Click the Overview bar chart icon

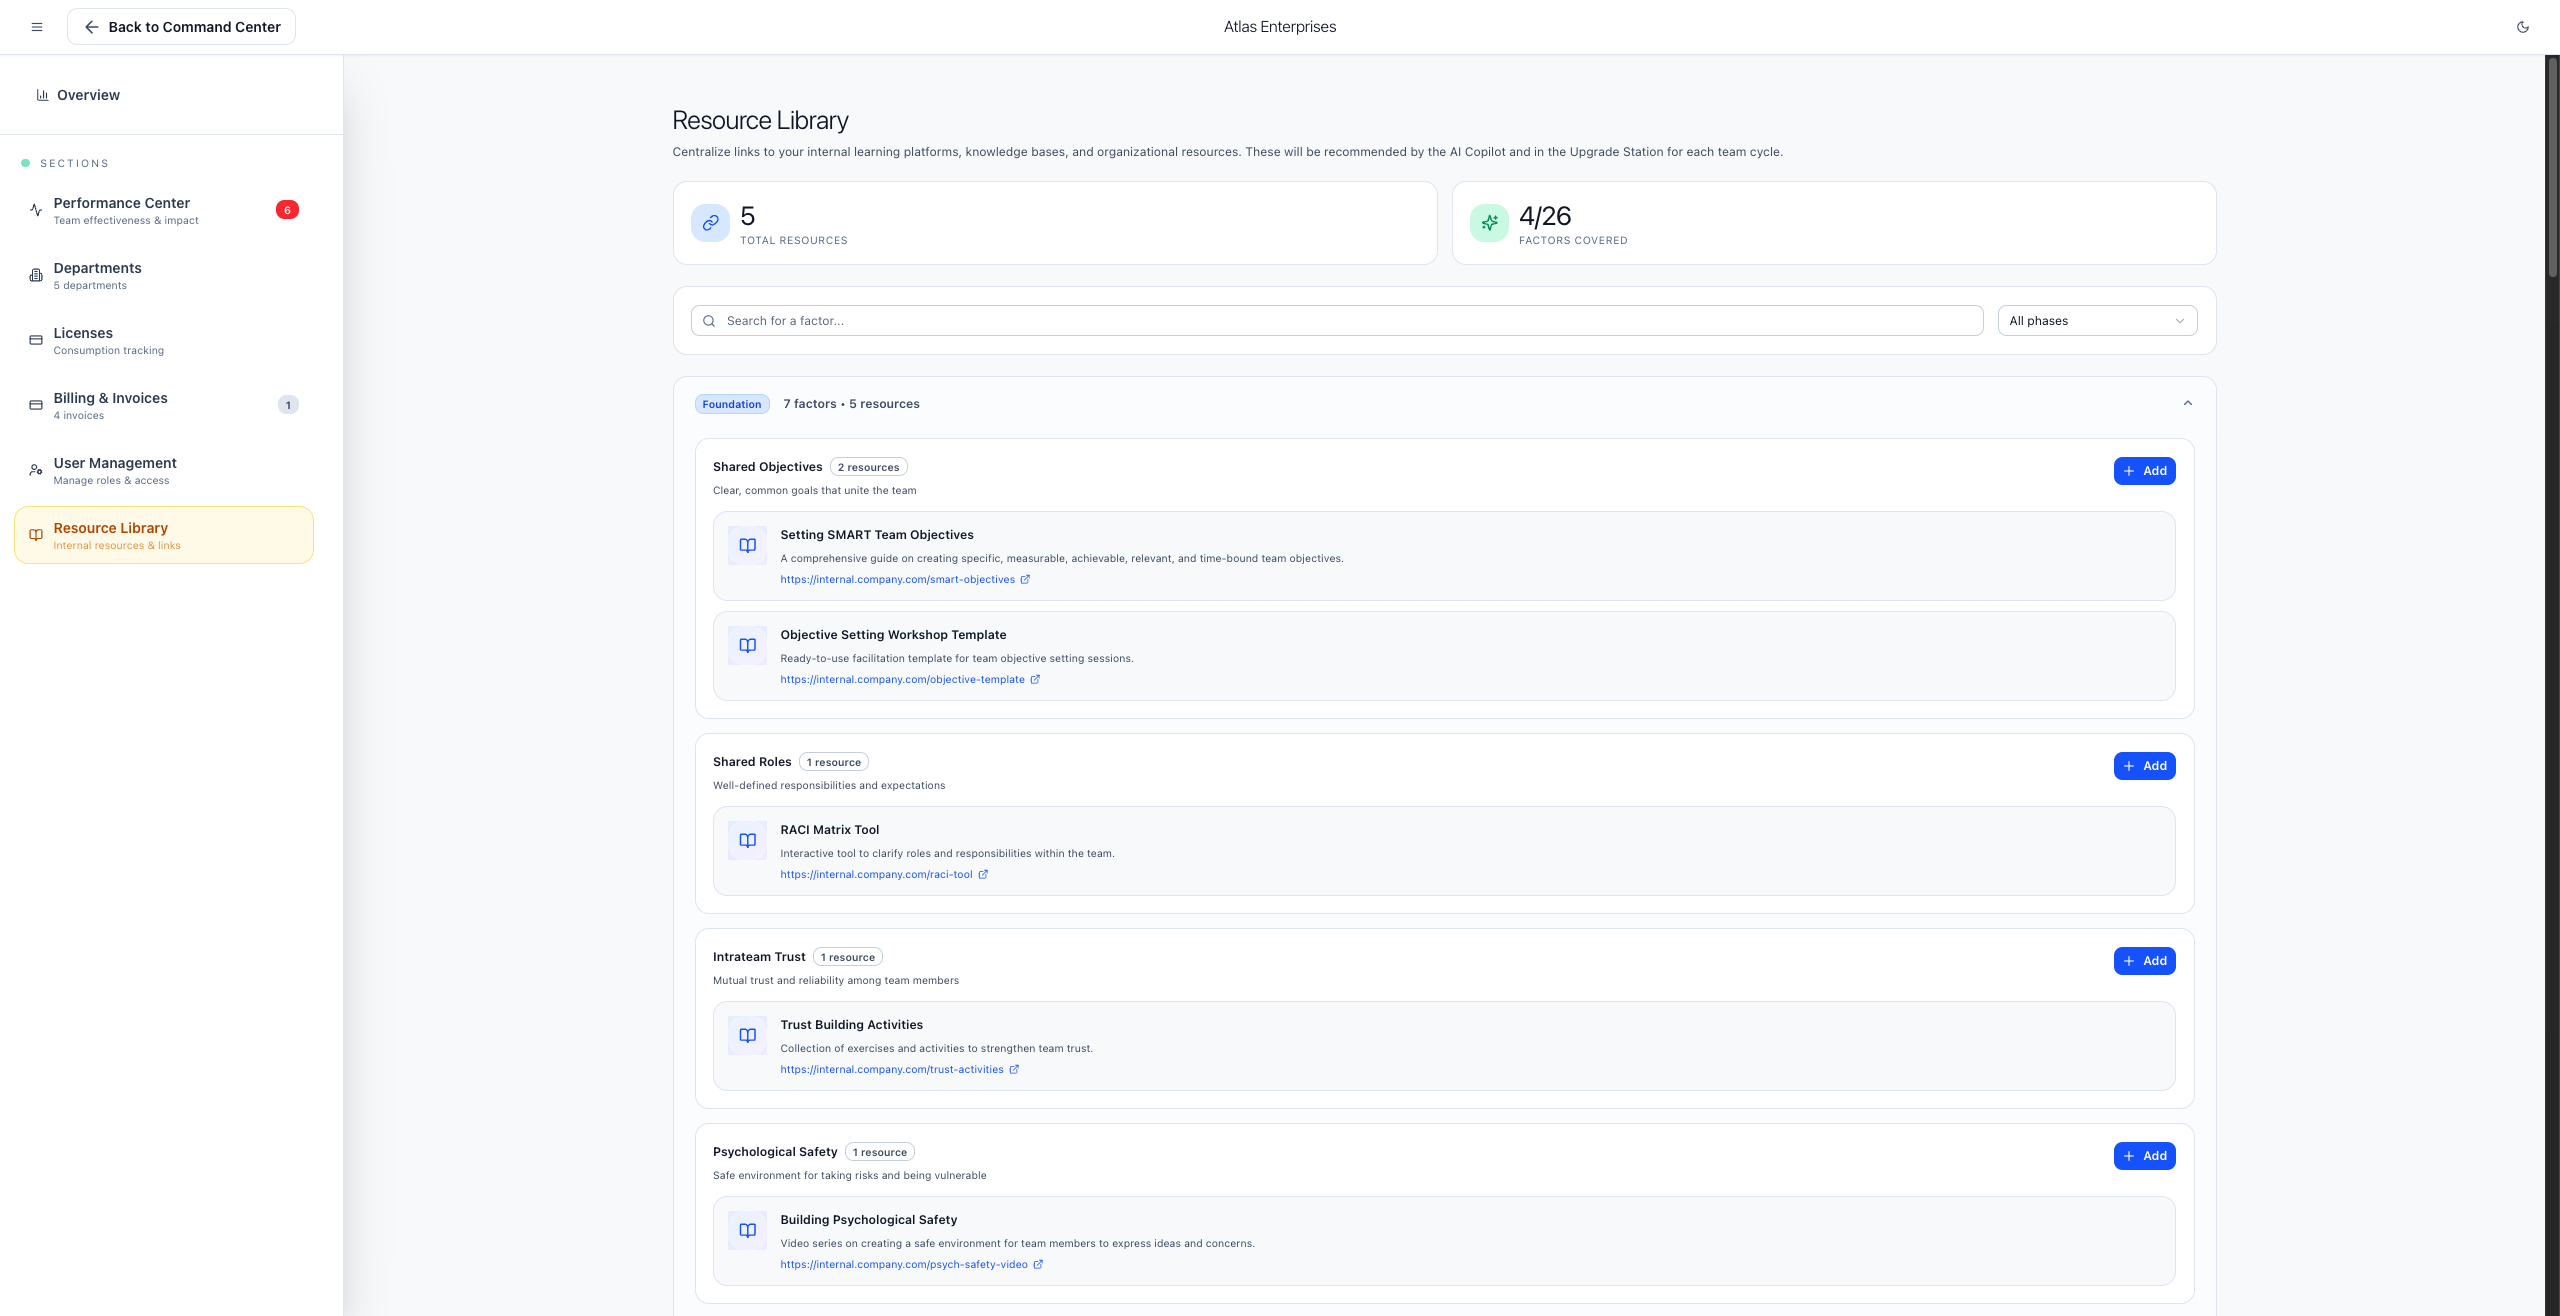point(42,95)
